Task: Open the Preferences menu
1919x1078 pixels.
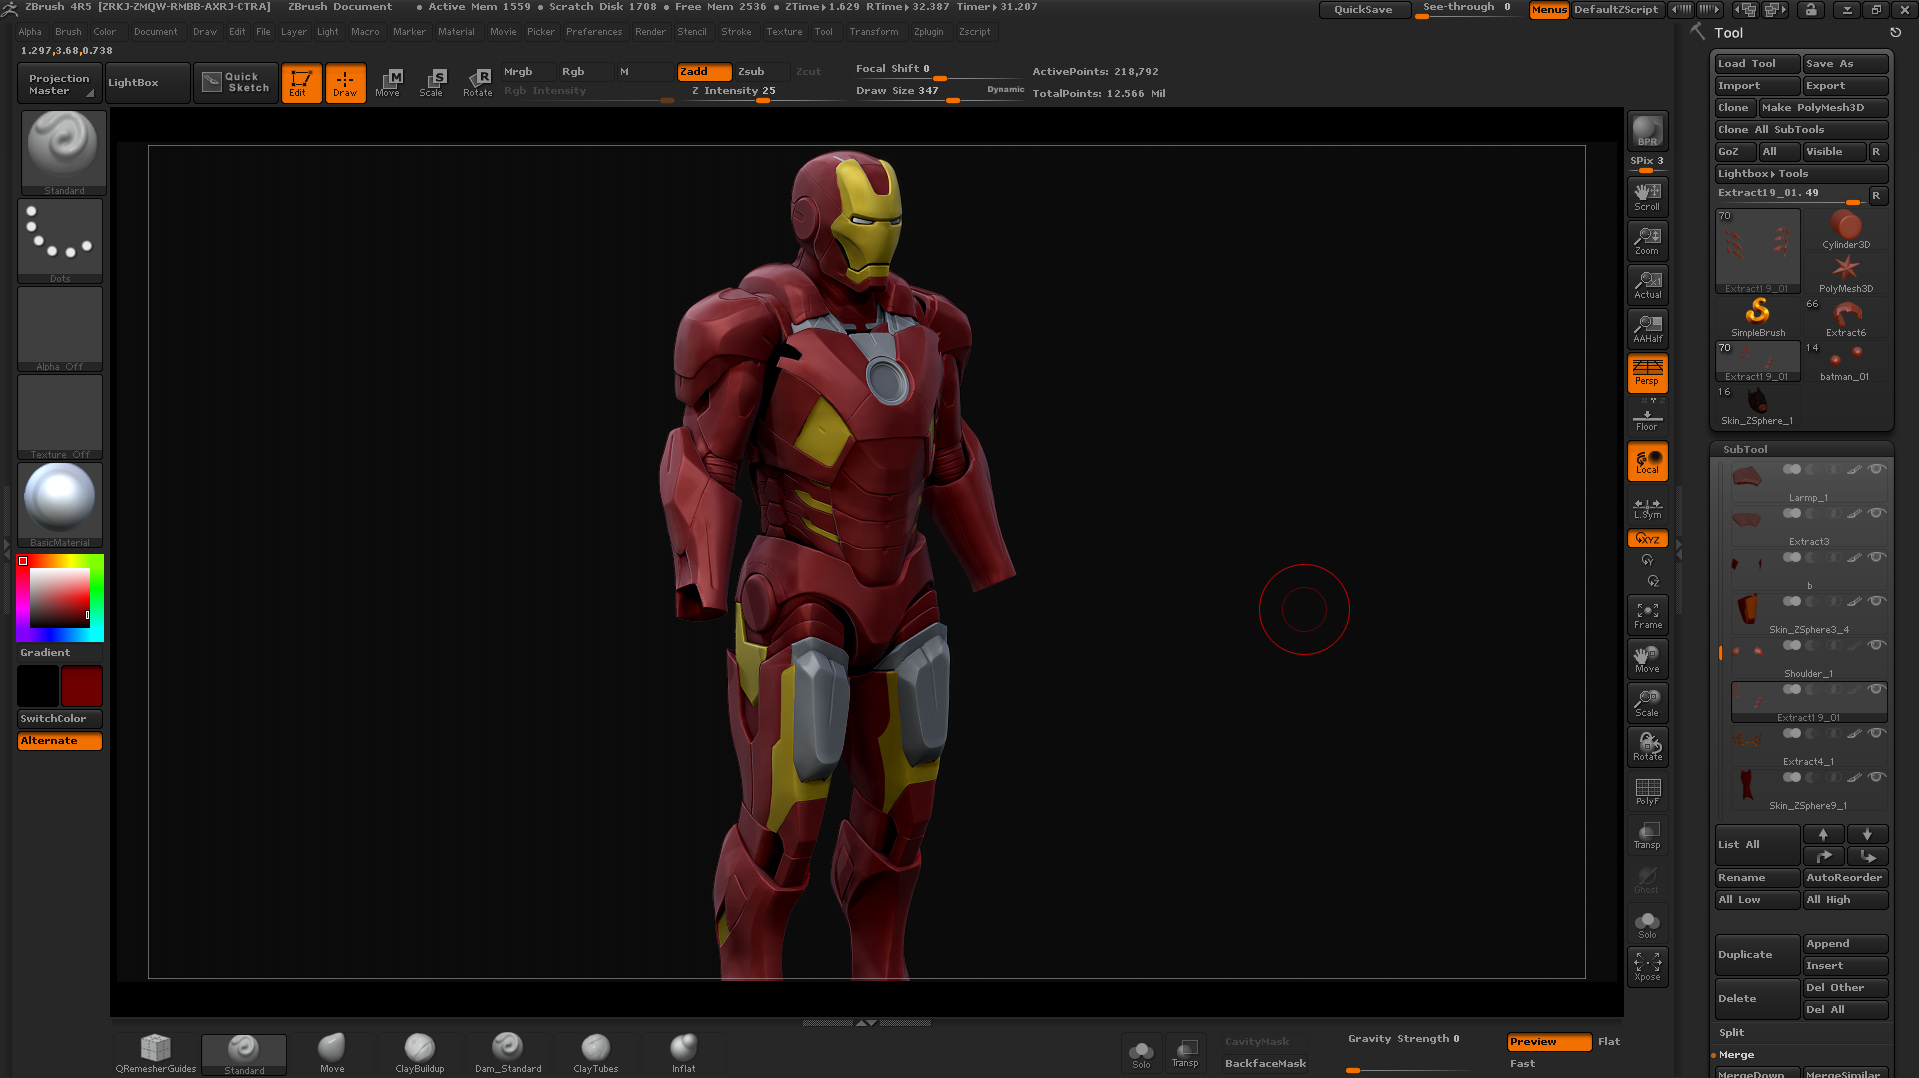Action: click(x=594, y=32)
